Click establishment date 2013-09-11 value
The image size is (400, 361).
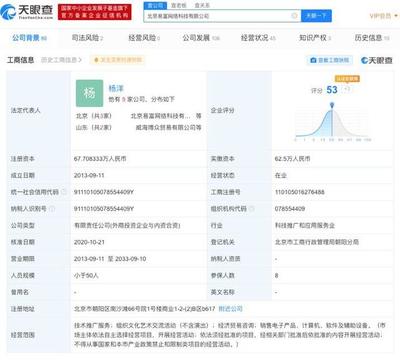[89, 175]
